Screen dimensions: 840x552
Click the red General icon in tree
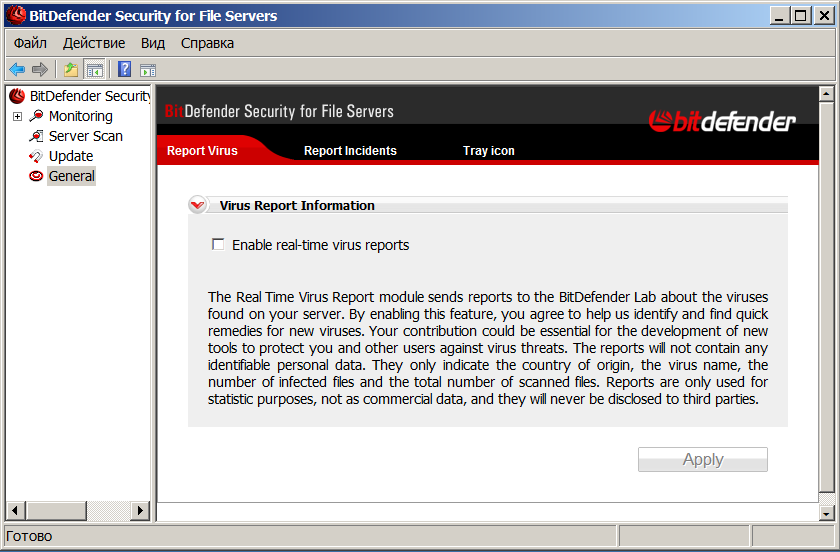coord(36,176)
